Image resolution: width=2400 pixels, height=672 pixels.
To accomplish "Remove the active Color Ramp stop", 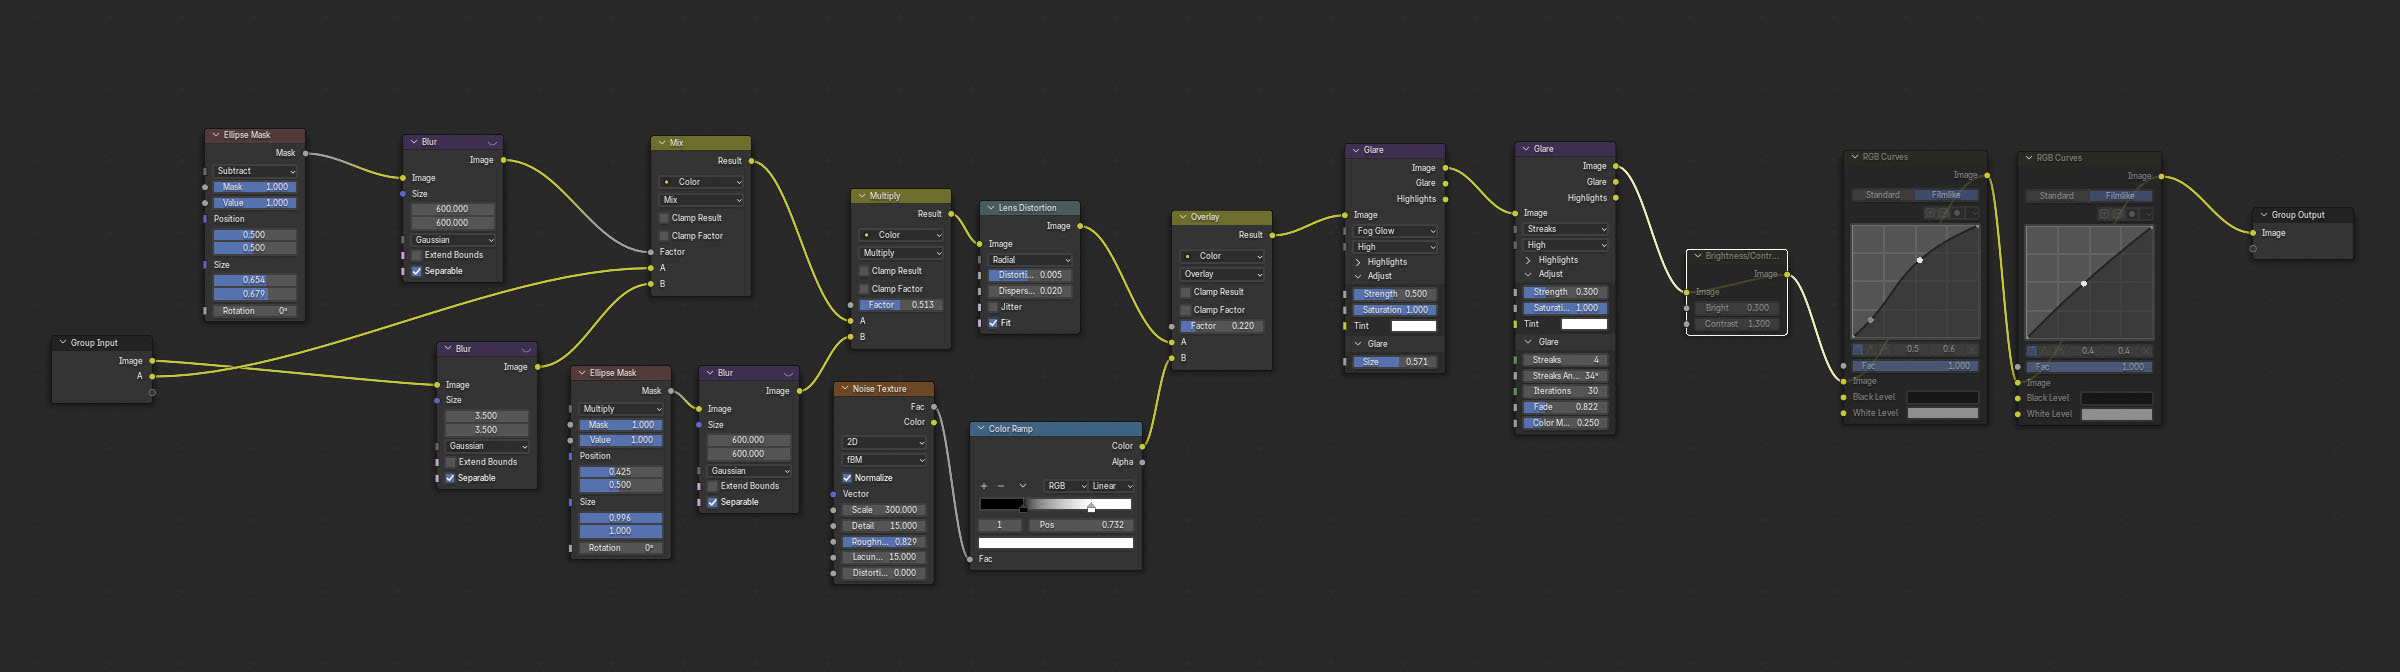I will click(1001, 486).
